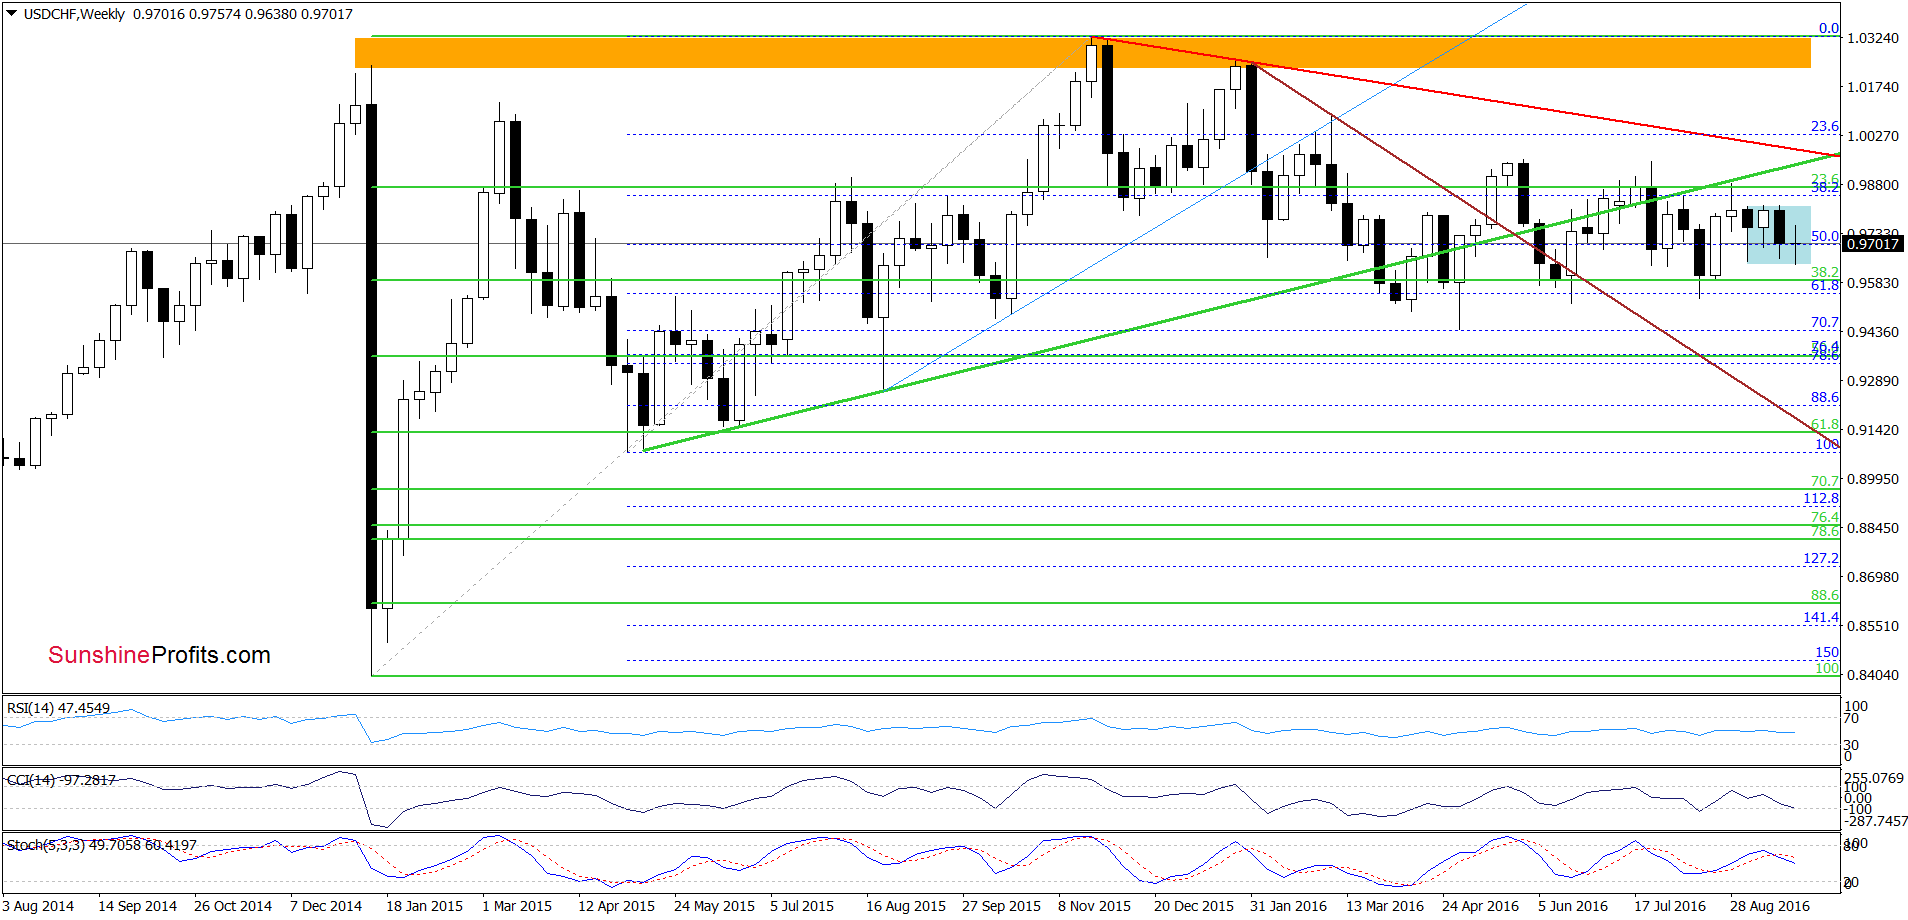Click the 0.91420 price axis label
This screenshot has width=1908, height=920.
1872,430
